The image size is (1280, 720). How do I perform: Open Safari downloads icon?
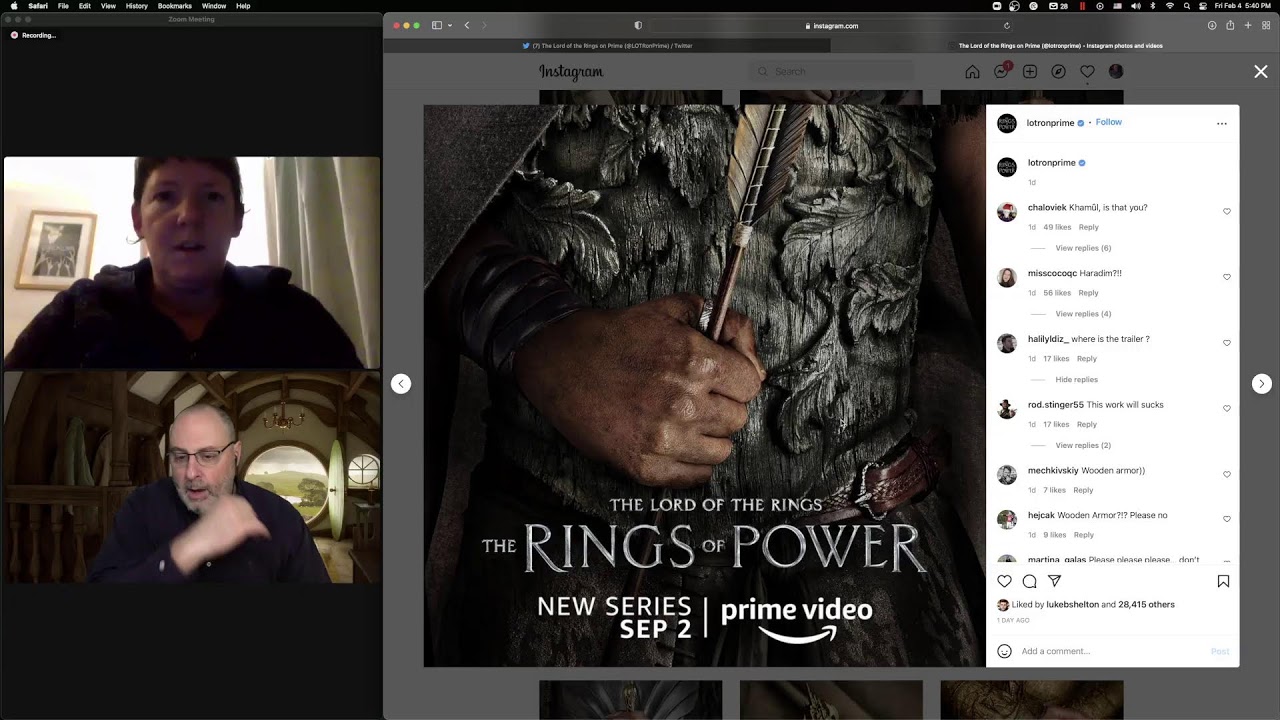tap(1212, 25)
